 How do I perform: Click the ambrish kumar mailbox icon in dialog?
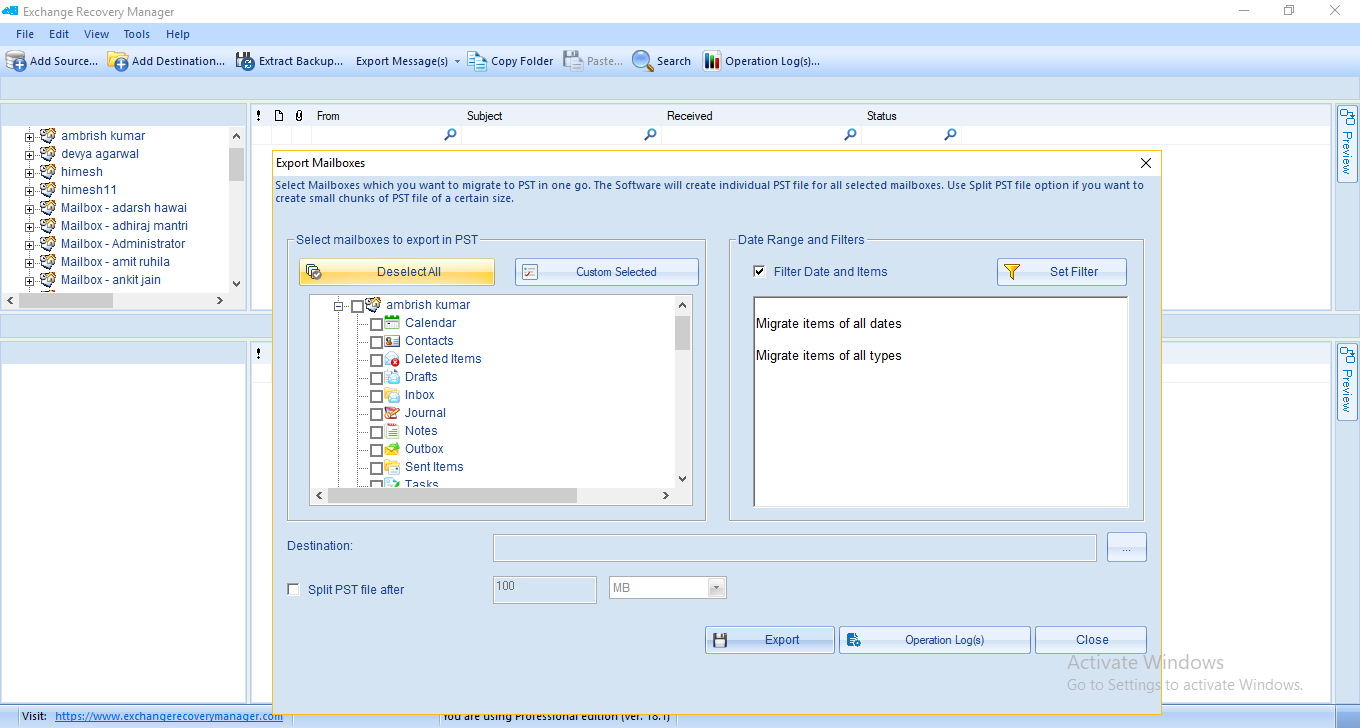click(x=374, y=305)
